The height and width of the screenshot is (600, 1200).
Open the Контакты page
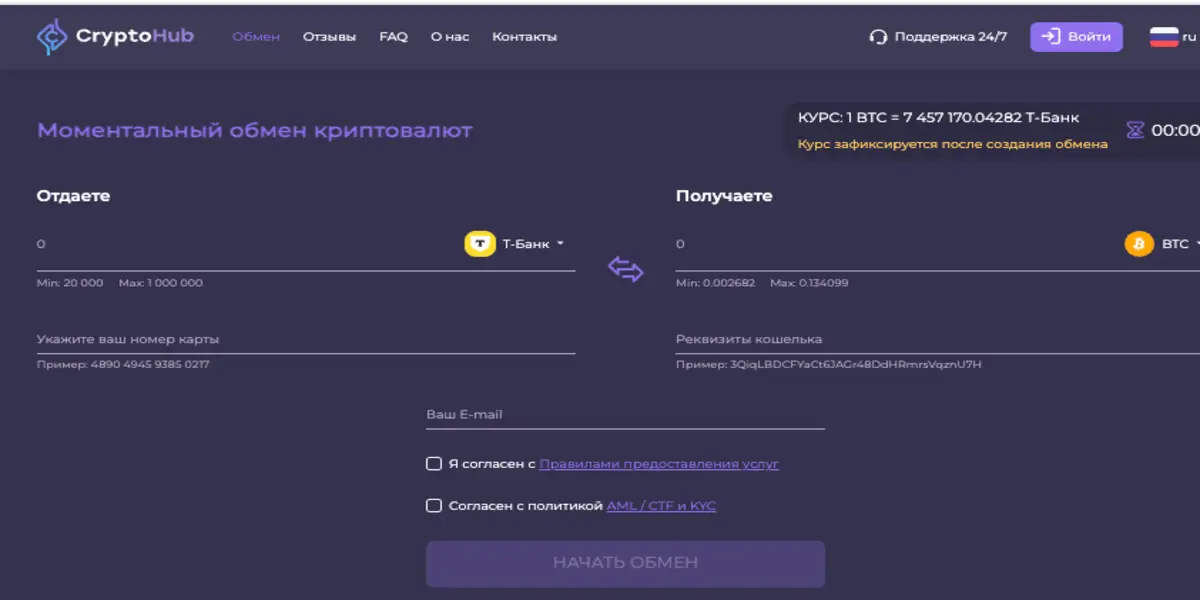click(x=524, y=36)
